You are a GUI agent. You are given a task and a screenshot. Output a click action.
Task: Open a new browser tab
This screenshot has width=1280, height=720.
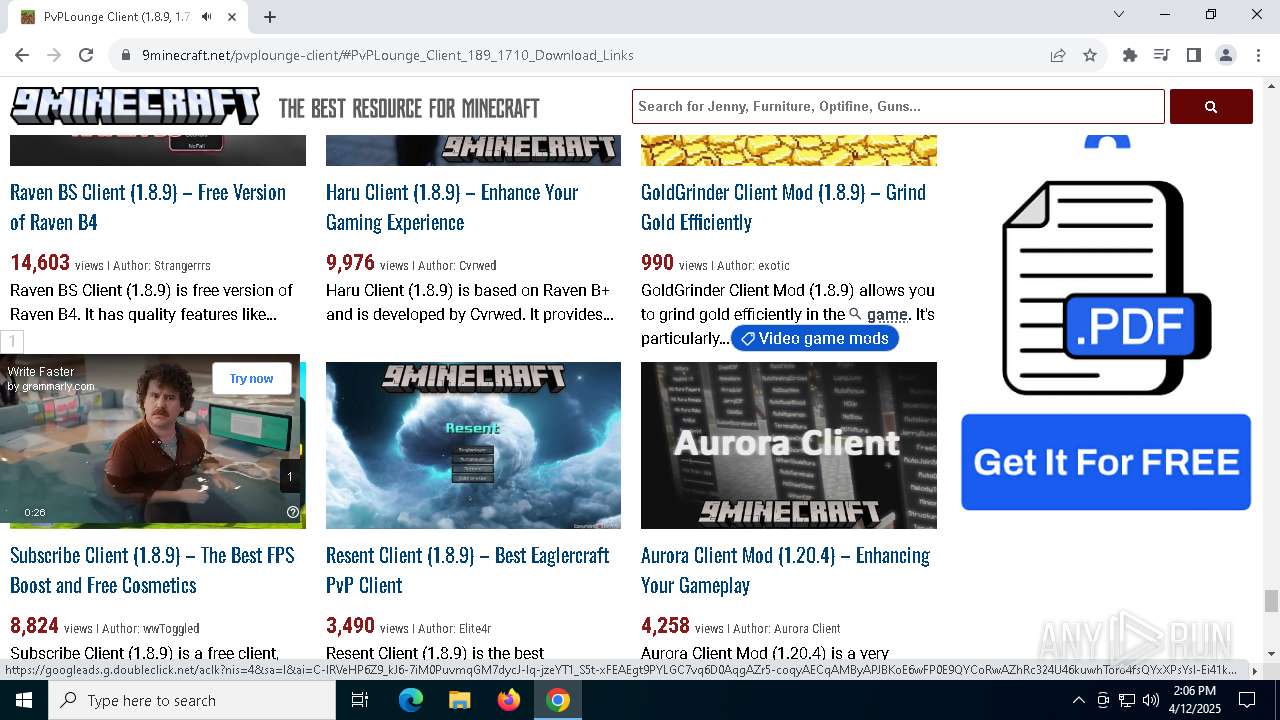[x=270, y=16]
